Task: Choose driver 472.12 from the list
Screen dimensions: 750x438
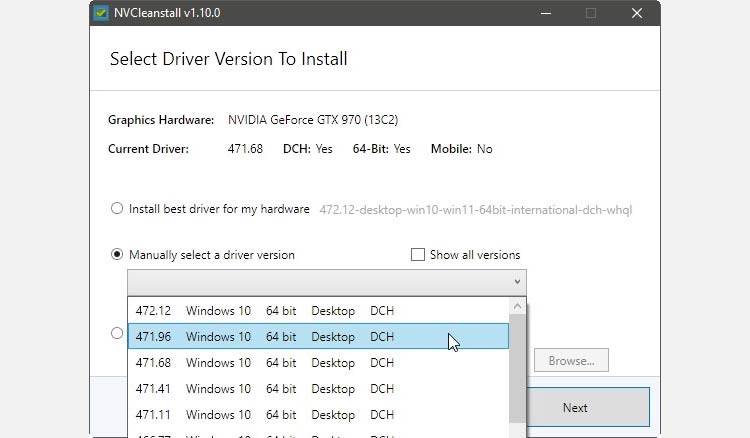Action: (318, 311)
